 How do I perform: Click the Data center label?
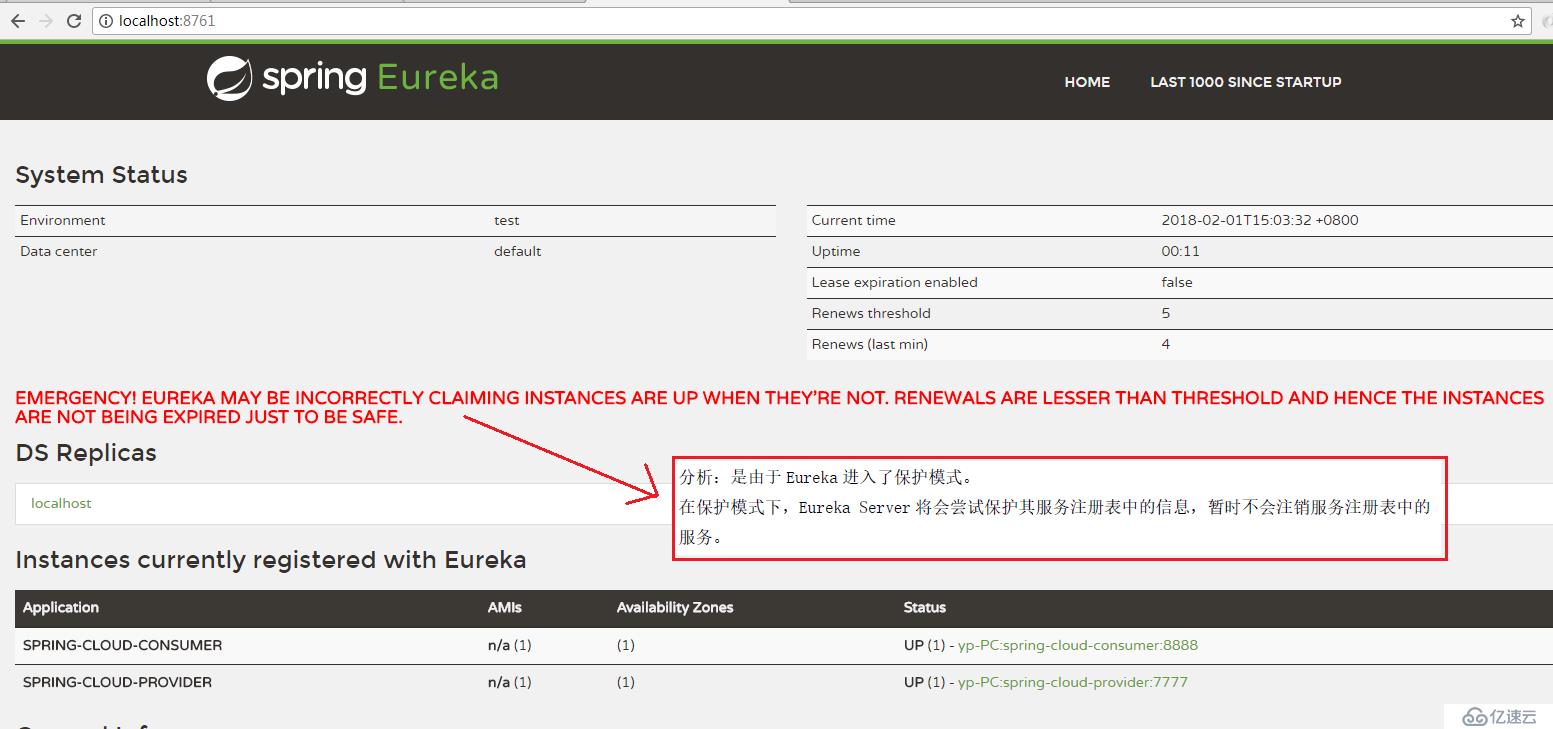(58, 251)
